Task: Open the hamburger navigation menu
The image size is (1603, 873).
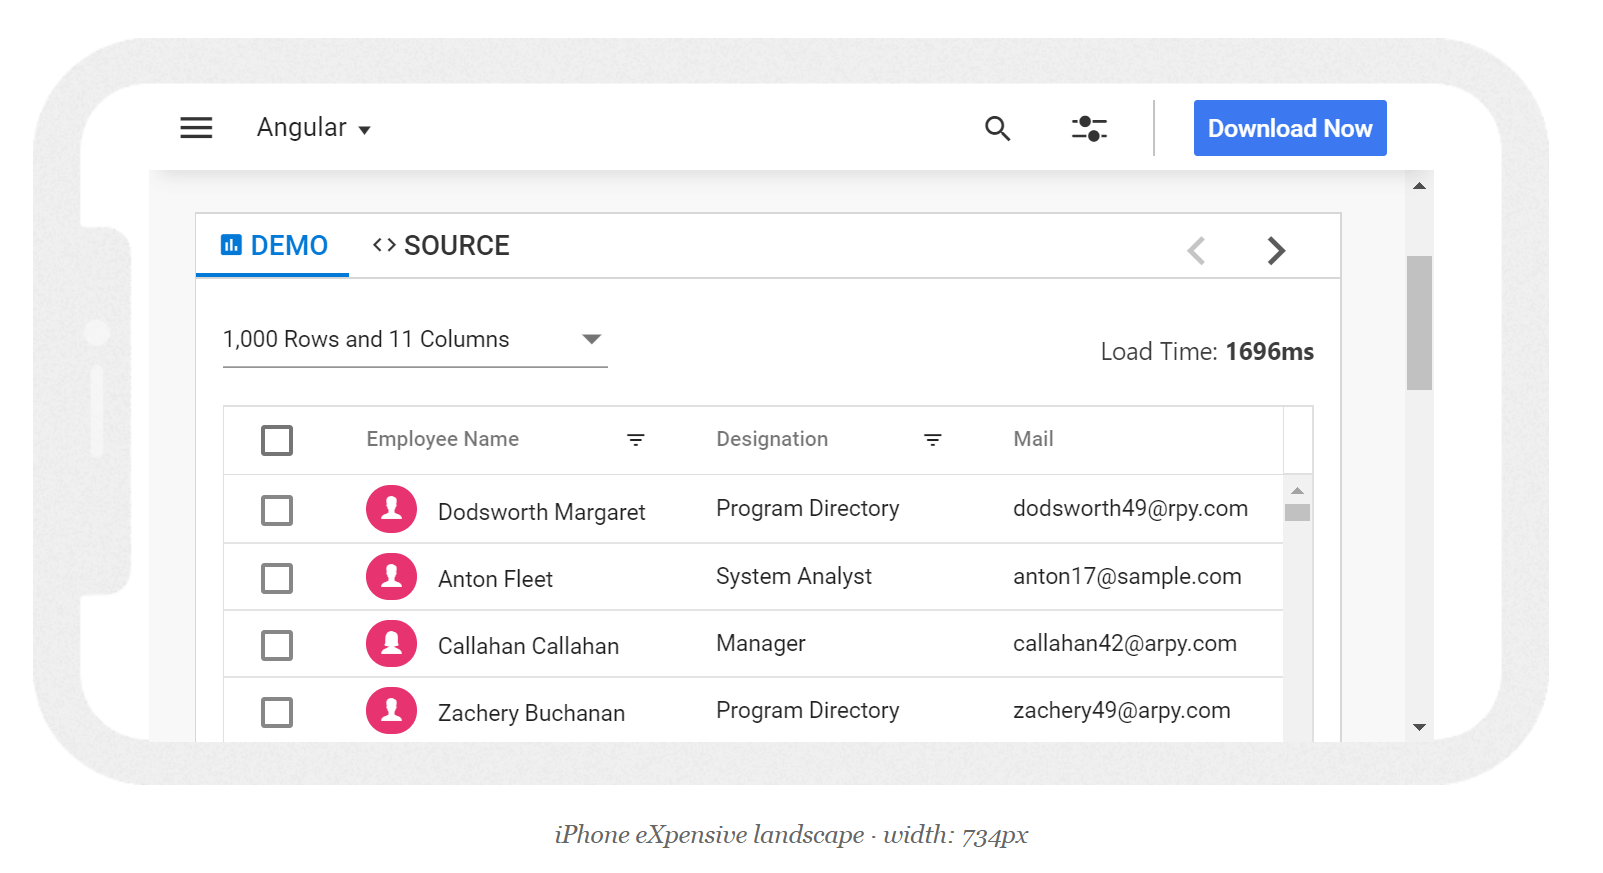Action: point(196,128)
